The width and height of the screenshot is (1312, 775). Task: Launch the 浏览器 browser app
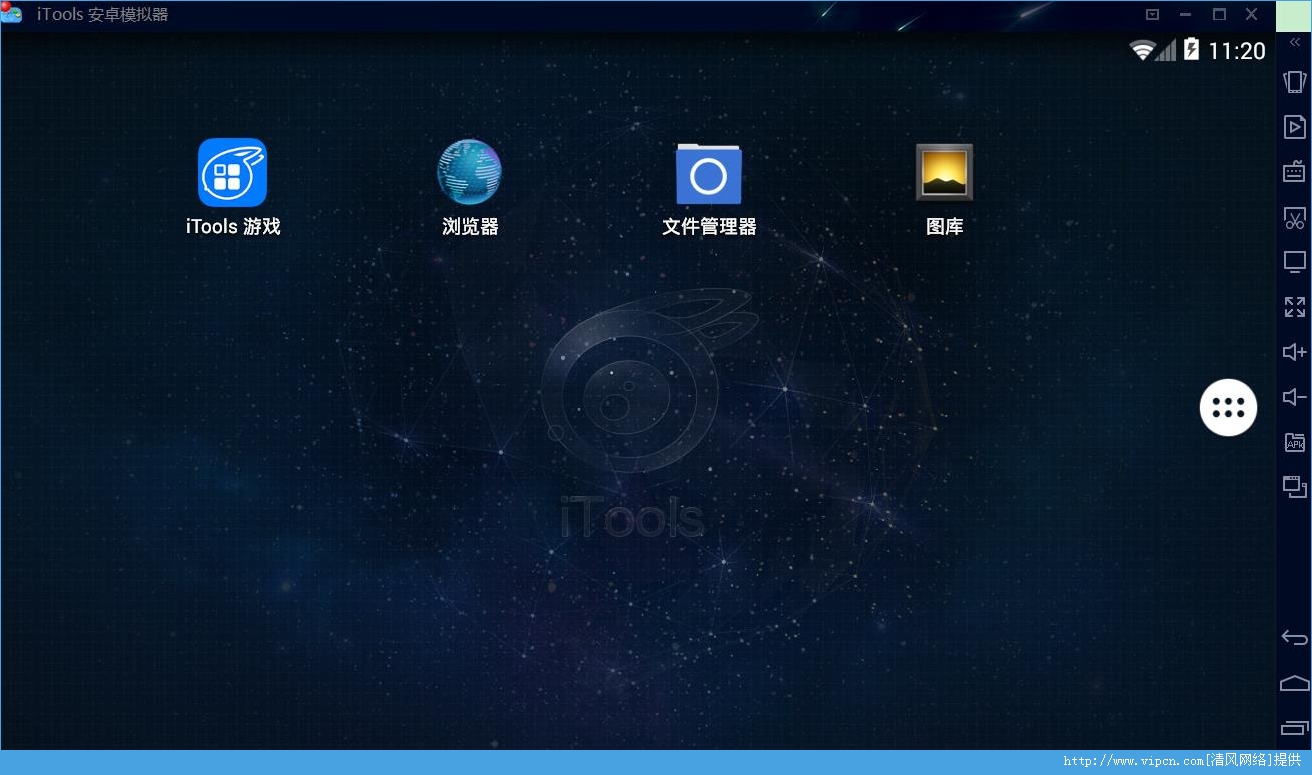pyautogui.click(x=469, y=172)
